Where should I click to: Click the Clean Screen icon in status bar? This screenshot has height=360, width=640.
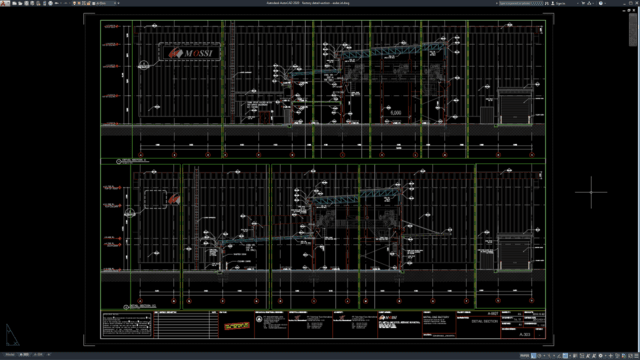click(630, 356)
